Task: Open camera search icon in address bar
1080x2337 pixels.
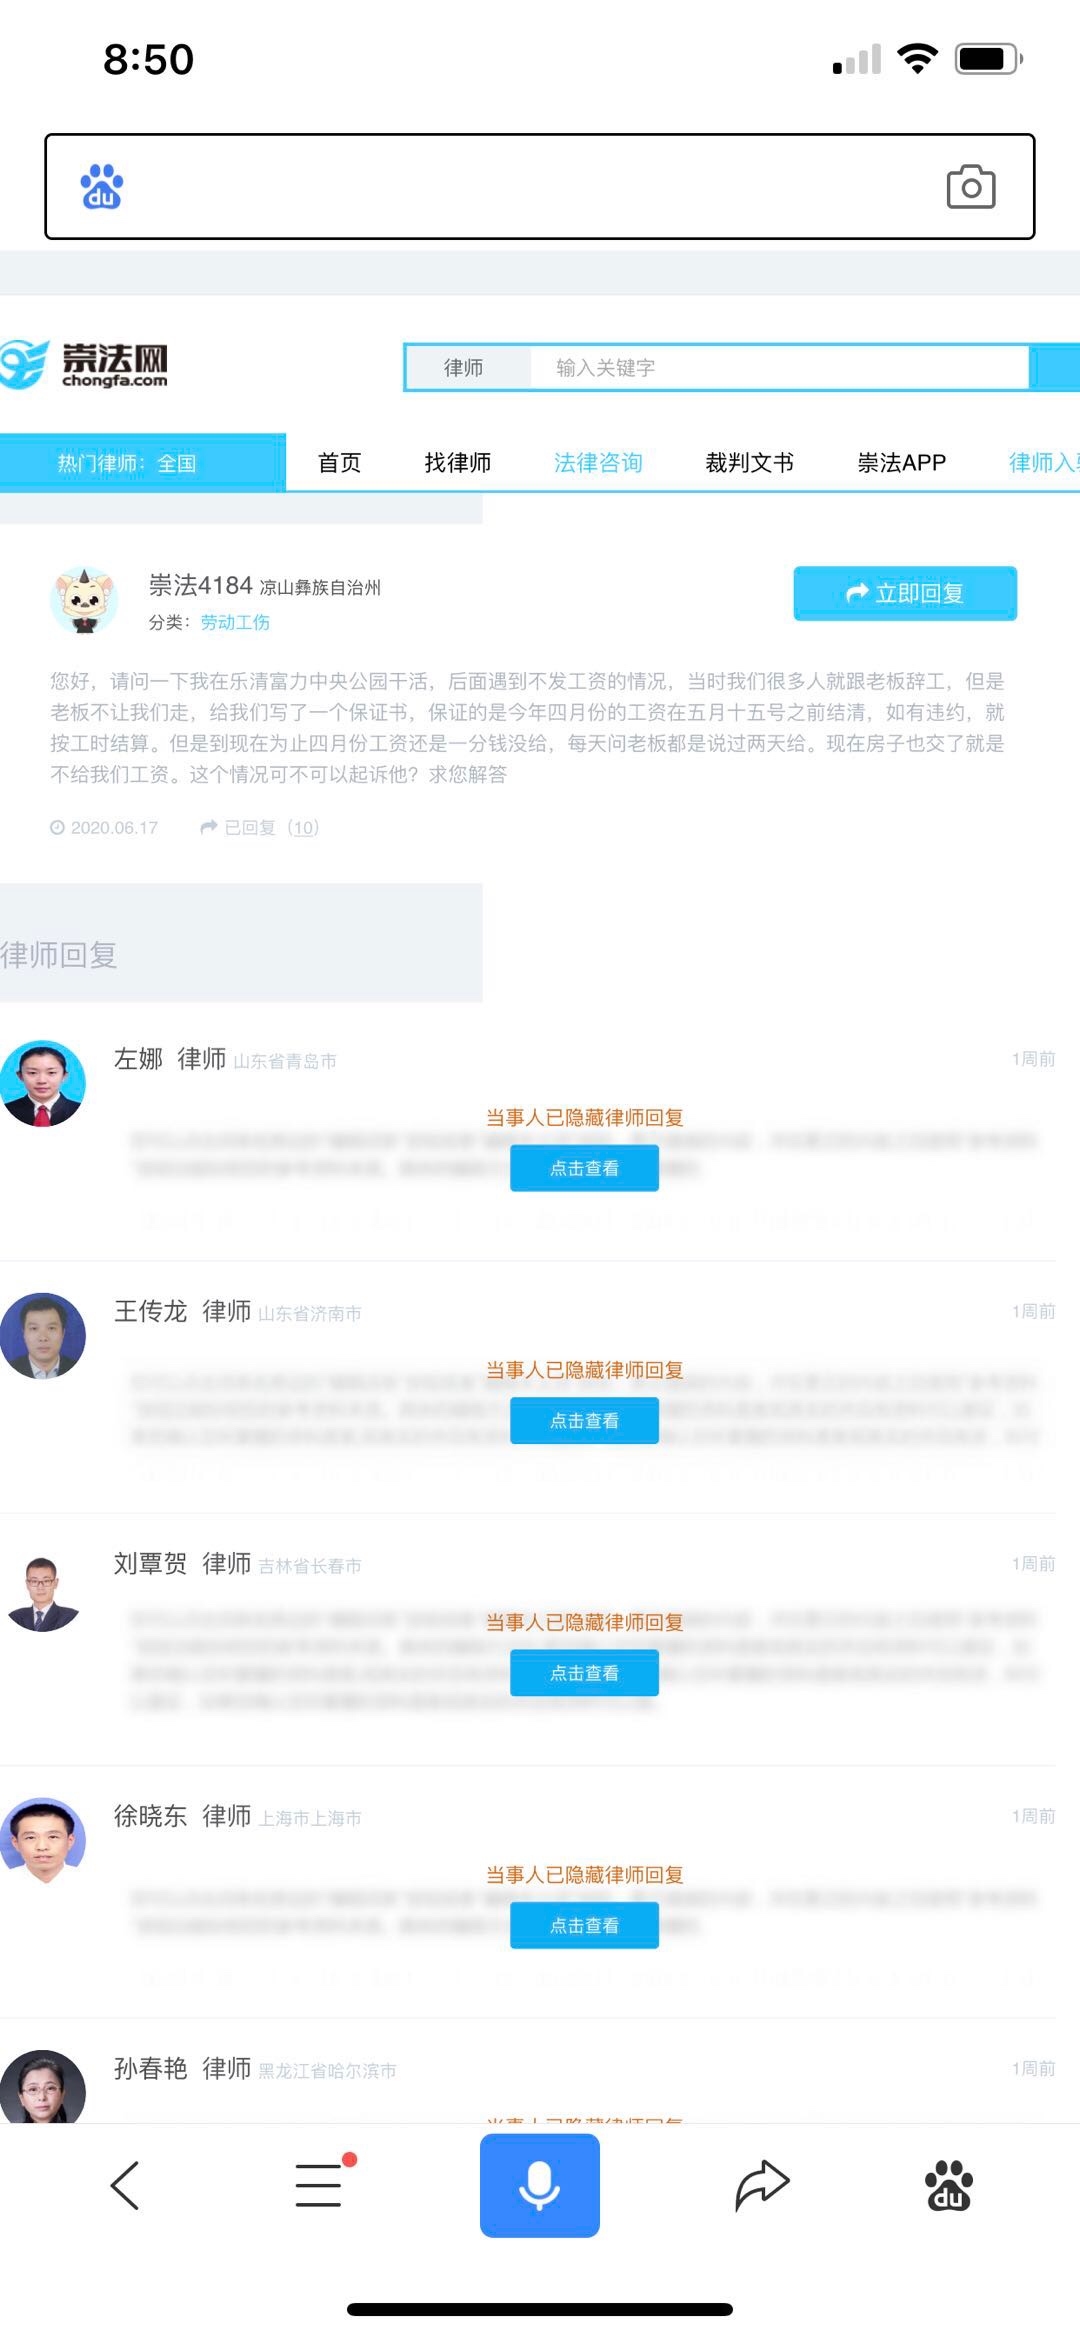Action: (x=970, y=187)
